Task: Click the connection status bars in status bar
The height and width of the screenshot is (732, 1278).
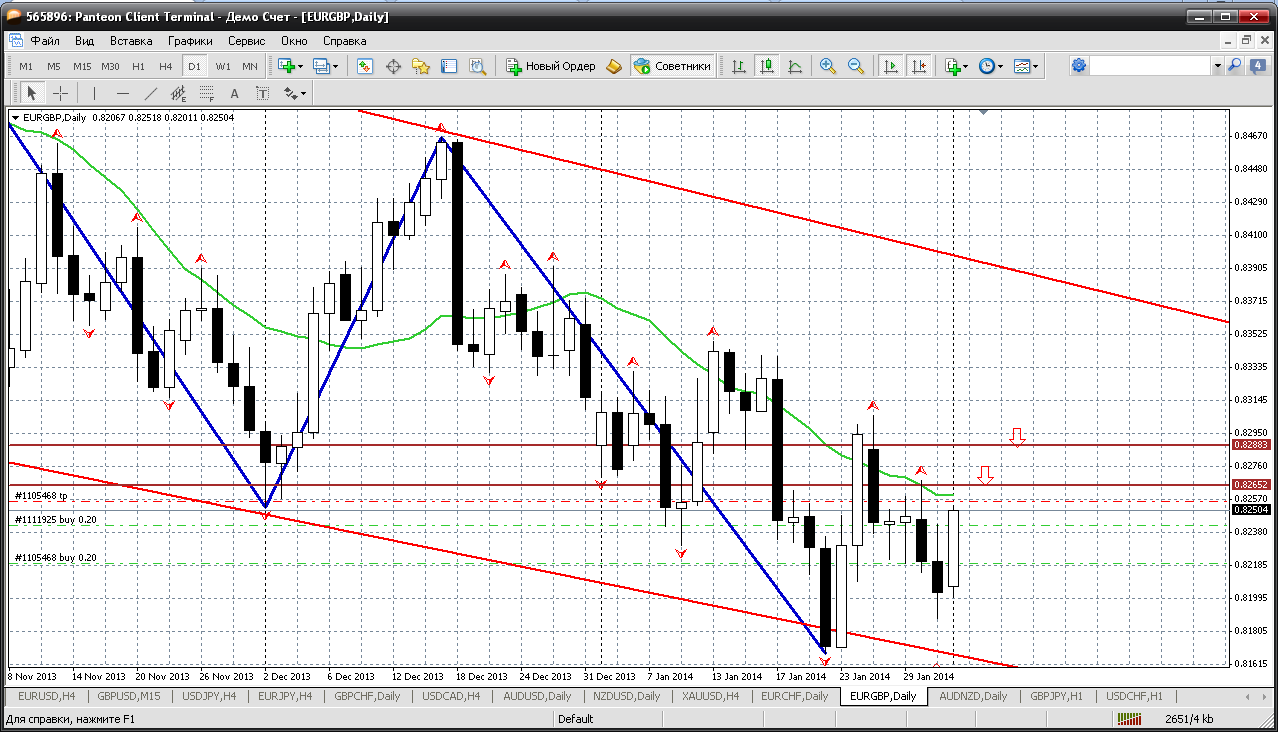Action: point(1130,719)
